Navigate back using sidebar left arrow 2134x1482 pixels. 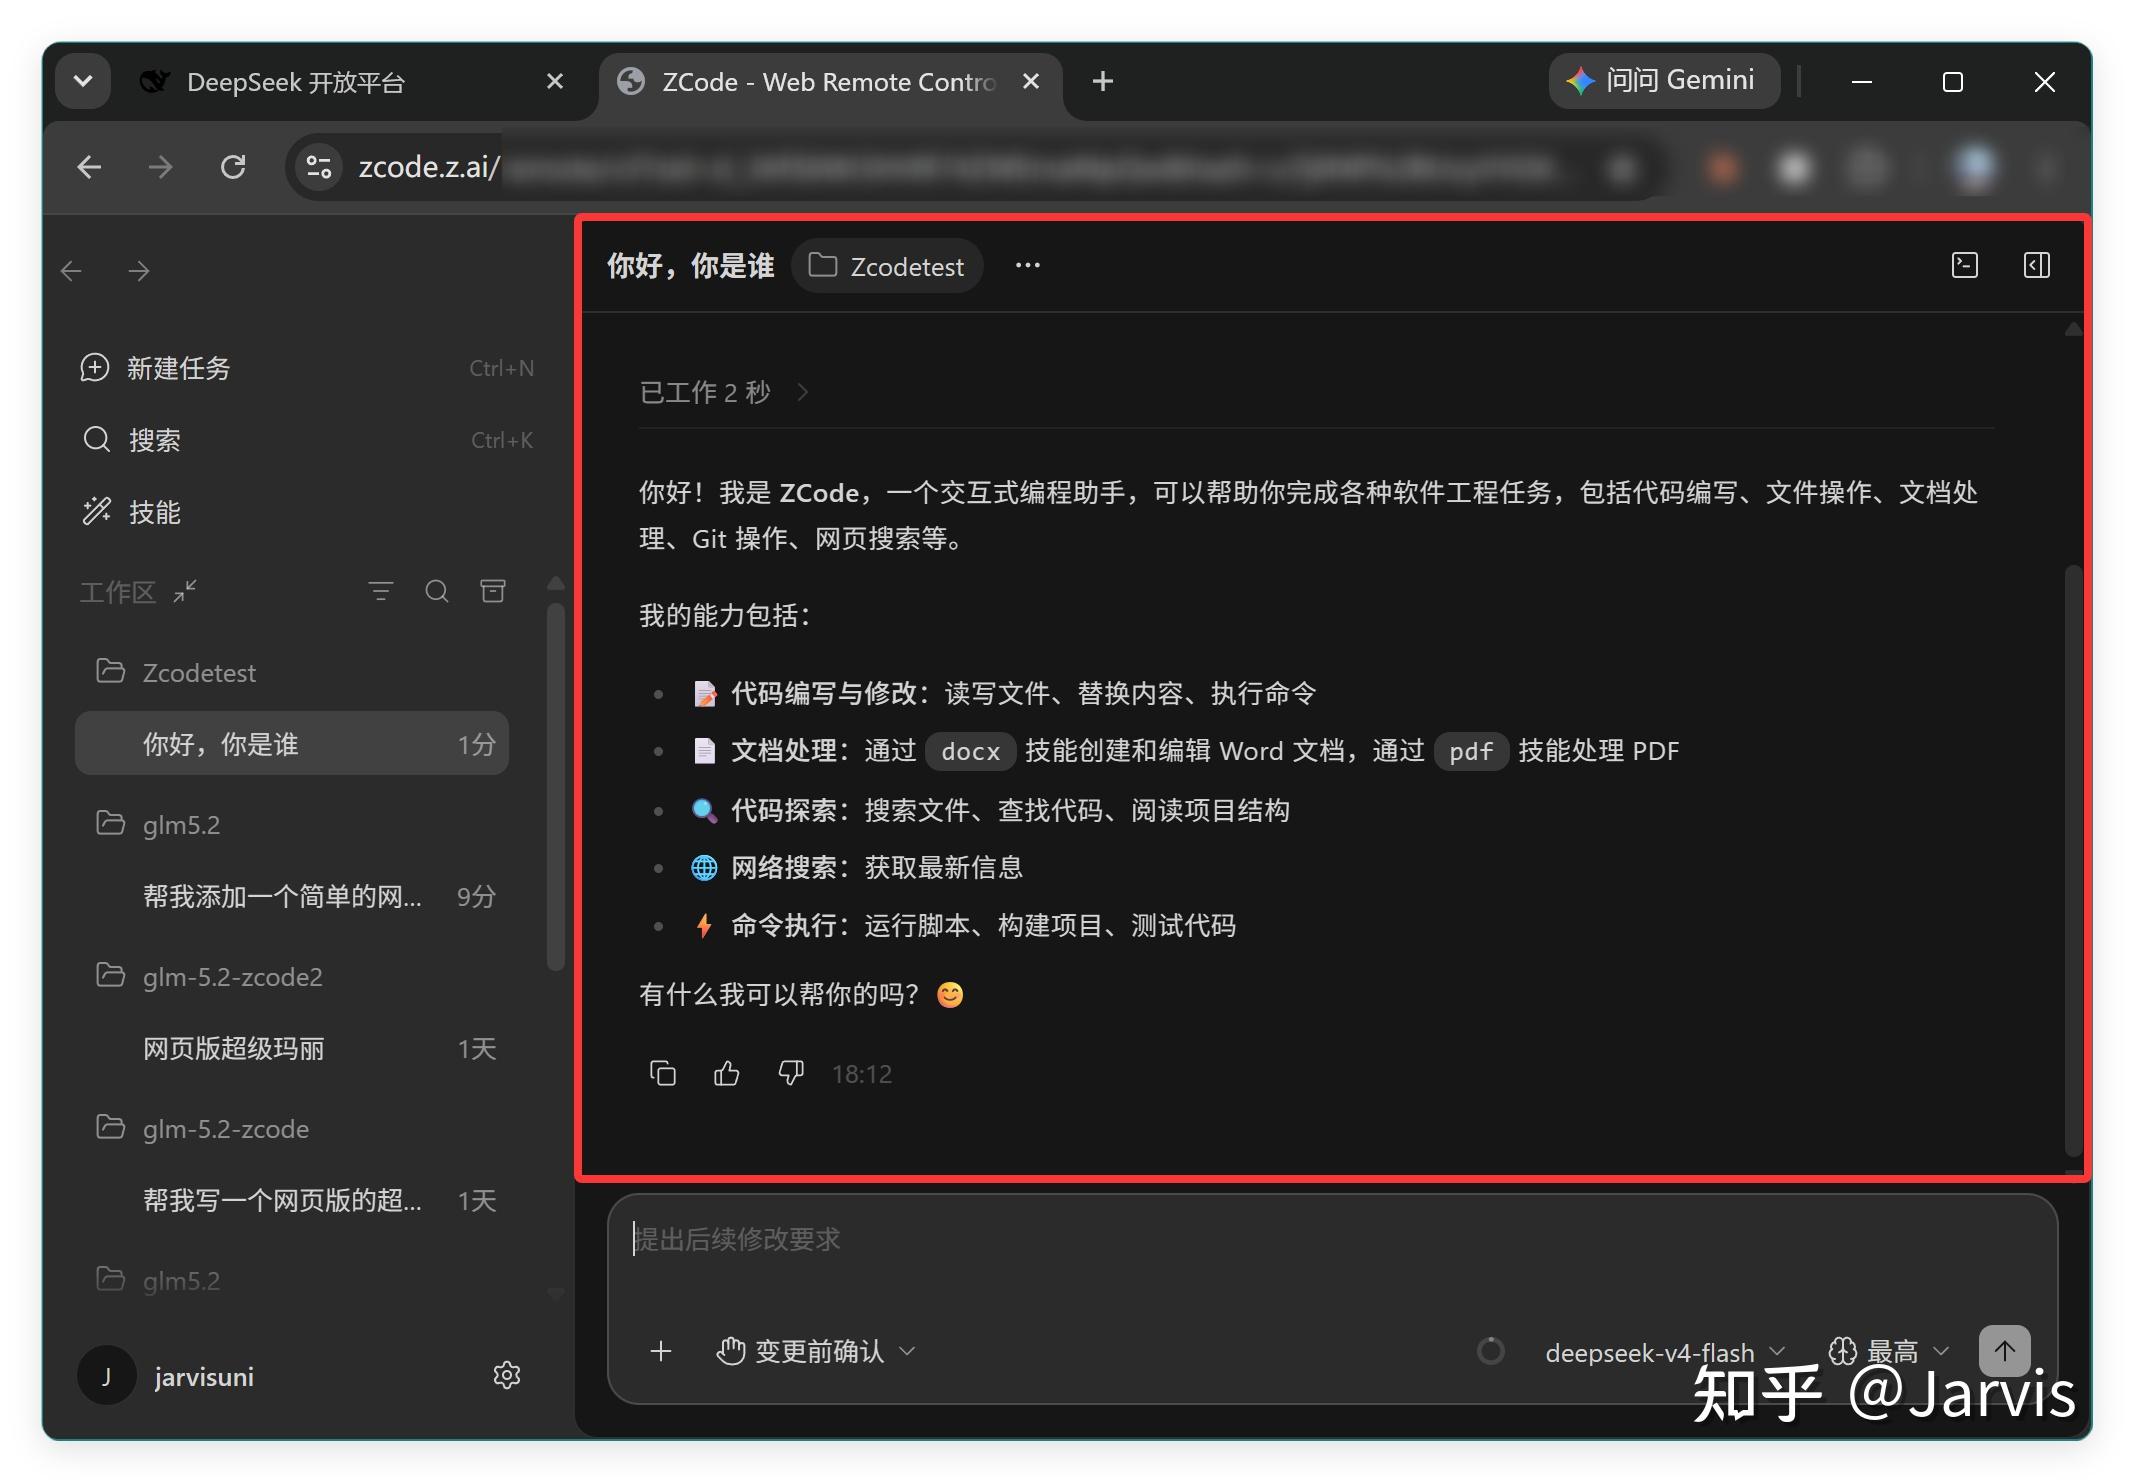click(72, 271)
